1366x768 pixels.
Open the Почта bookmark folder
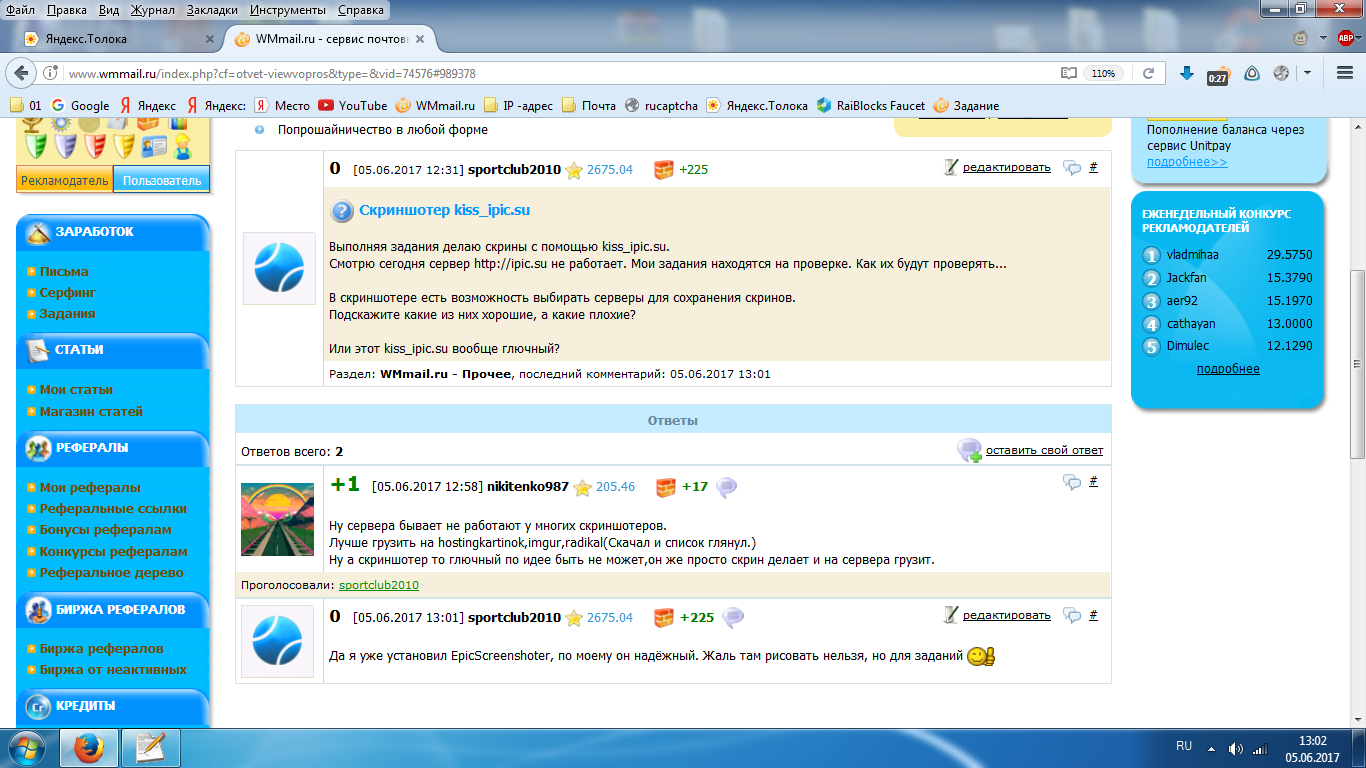(x=588, y=105)
